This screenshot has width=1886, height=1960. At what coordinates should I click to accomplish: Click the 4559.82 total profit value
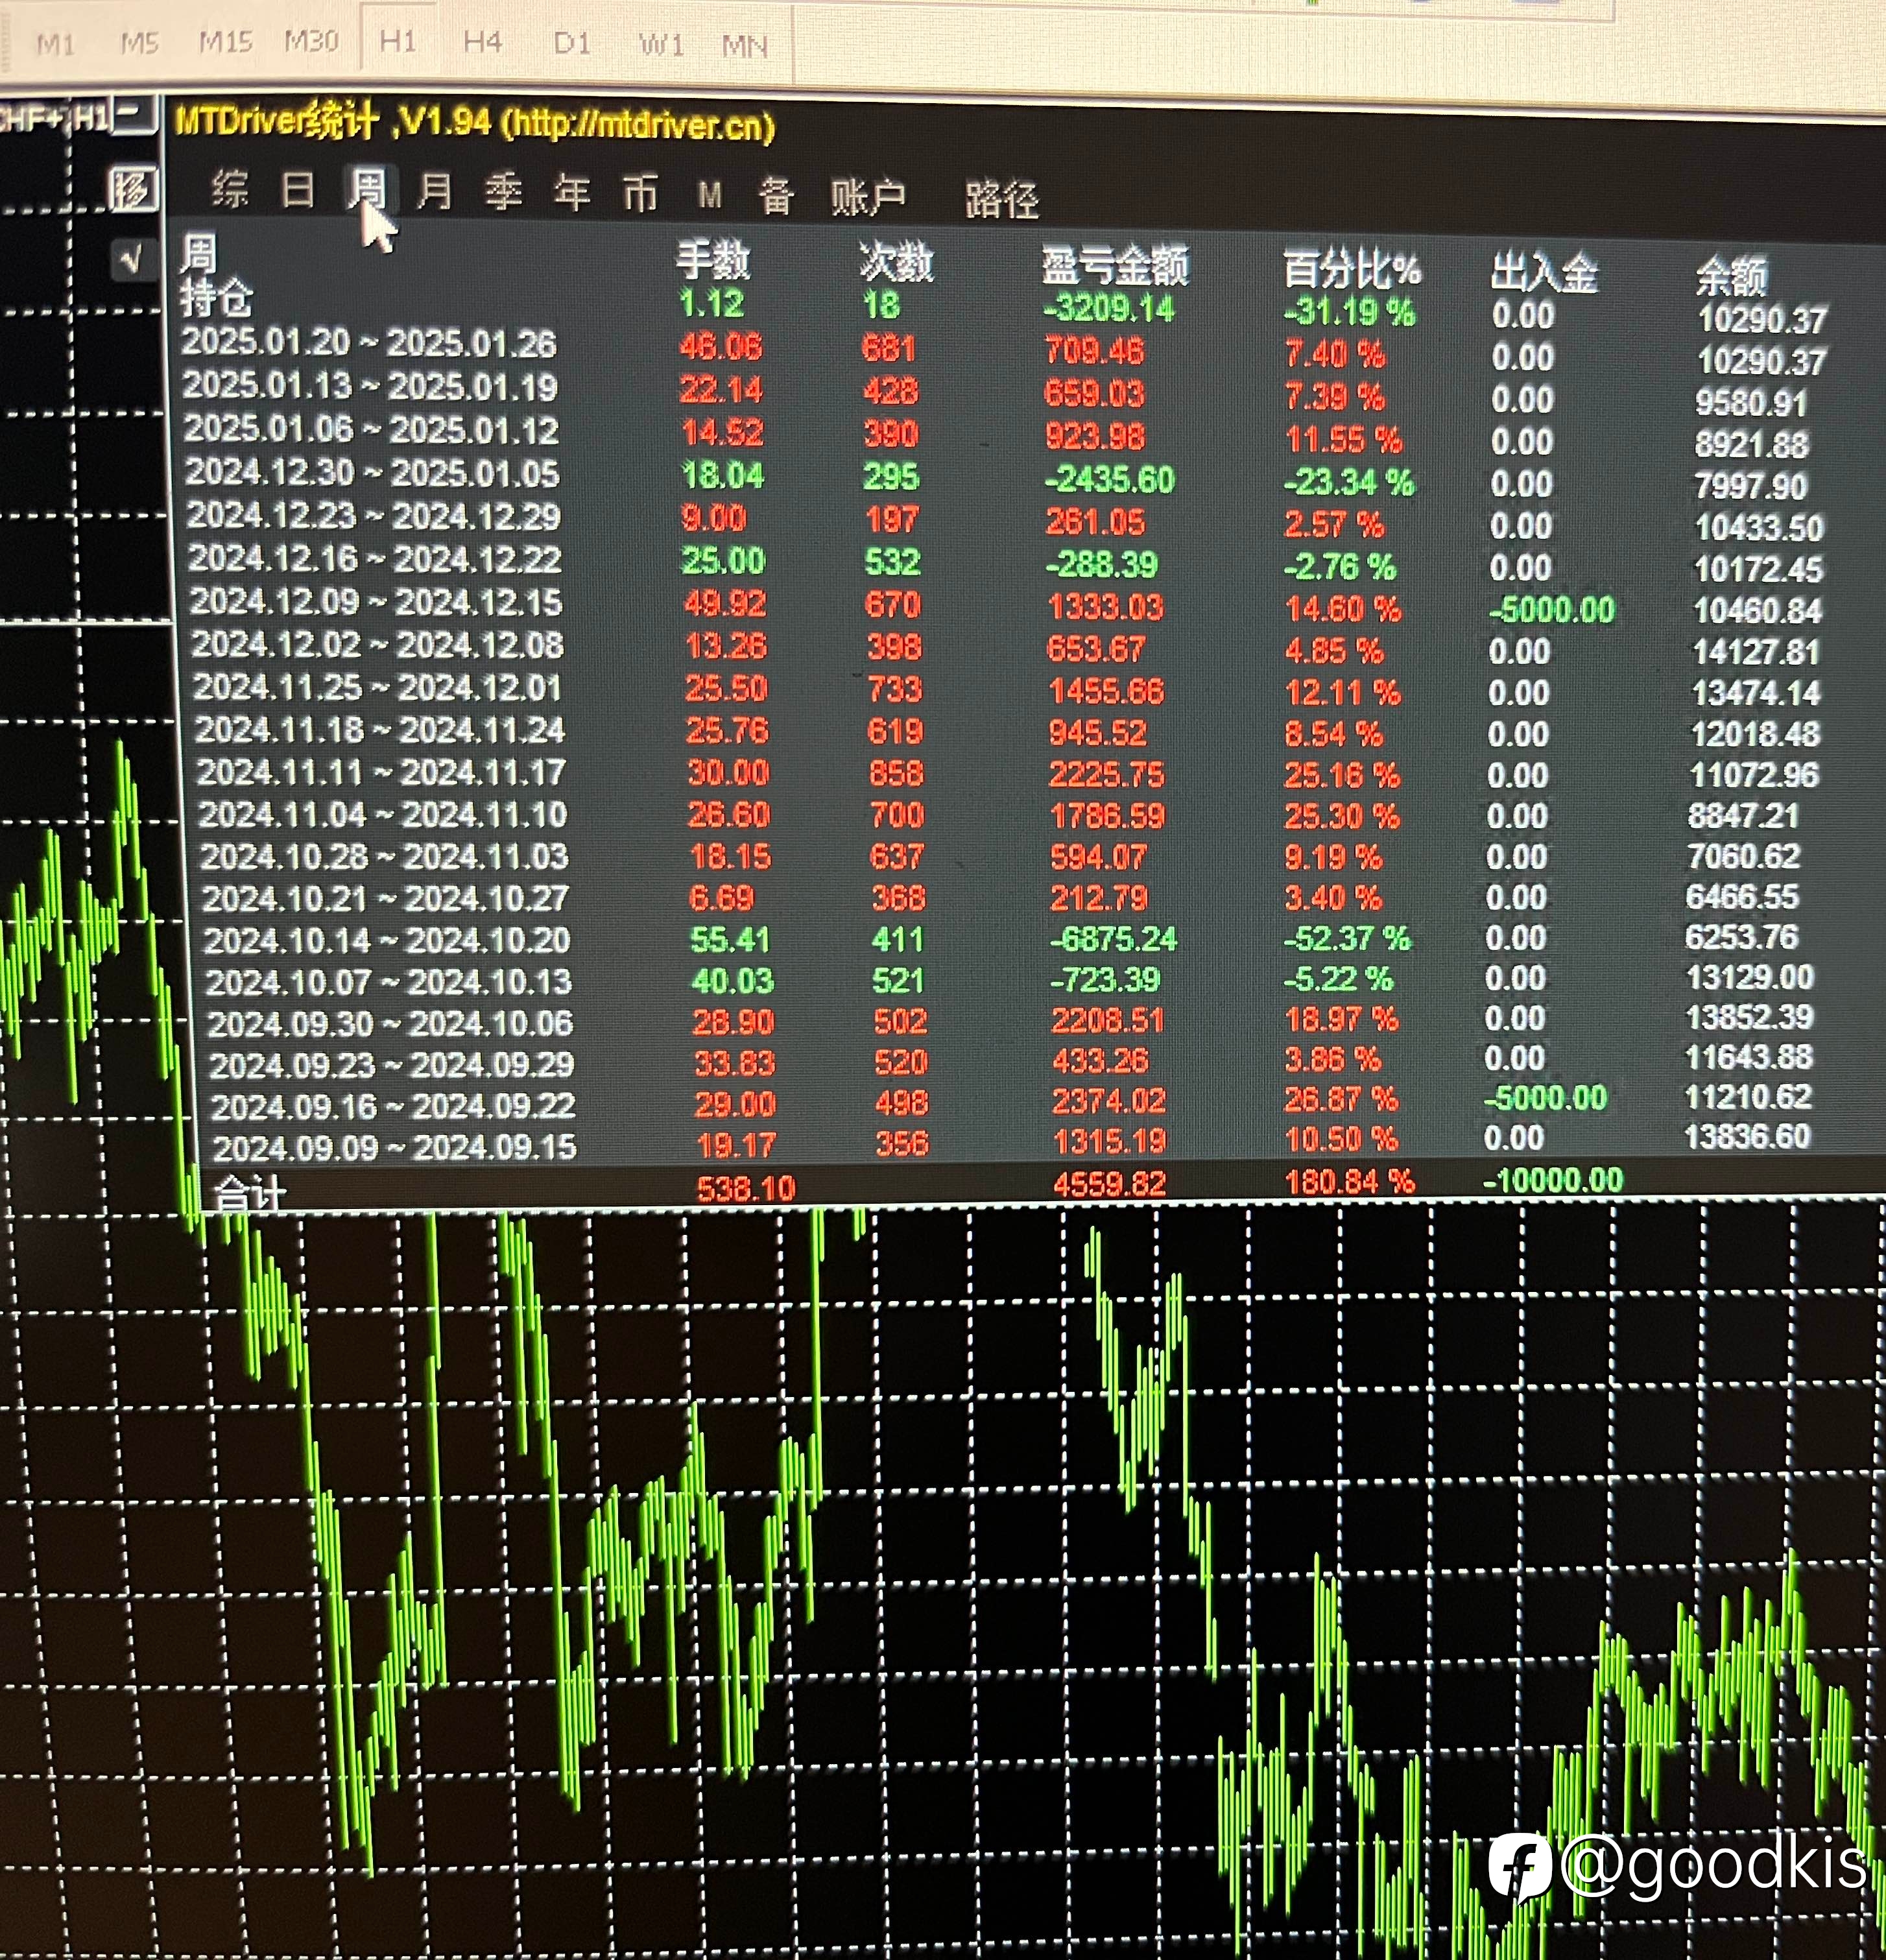[1109, 1184]
